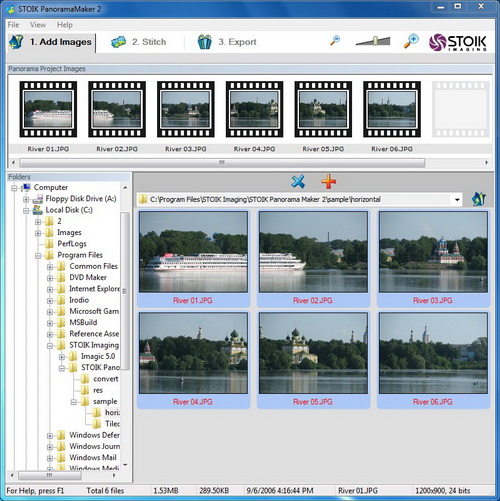
Task: Select the filmstrip thumbnail River 05.JPG
Action: tap(323, 109)
